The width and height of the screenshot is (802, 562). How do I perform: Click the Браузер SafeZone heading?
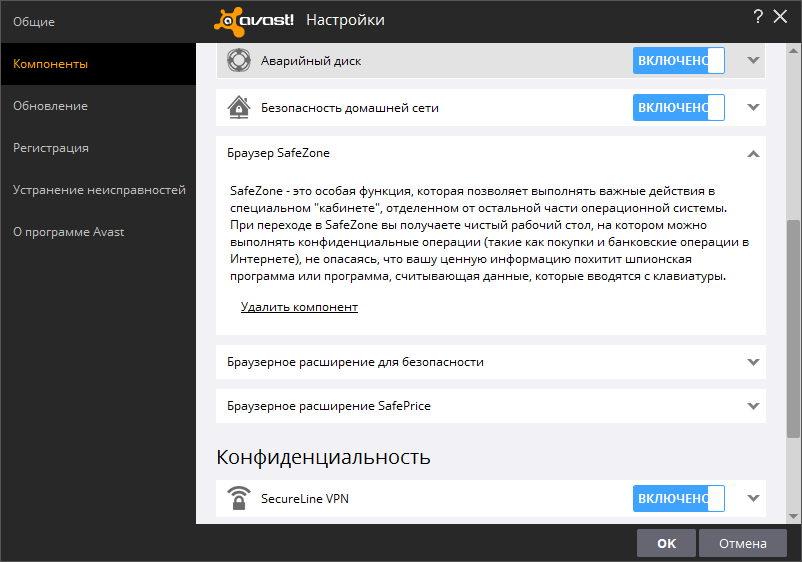(278, 153)
